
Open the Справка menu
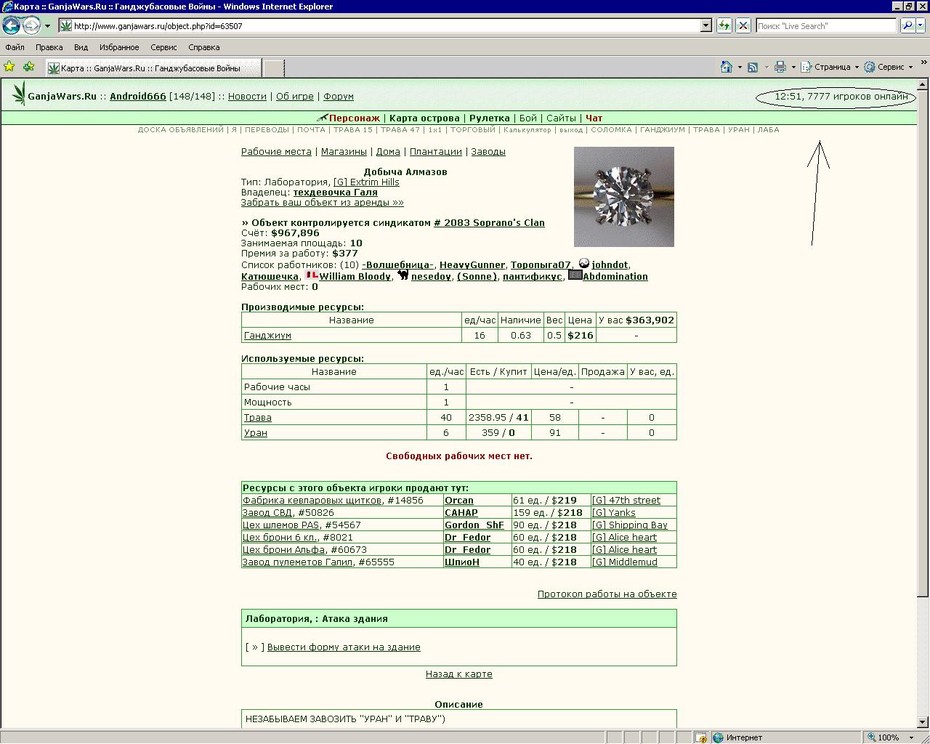[203, 47]
